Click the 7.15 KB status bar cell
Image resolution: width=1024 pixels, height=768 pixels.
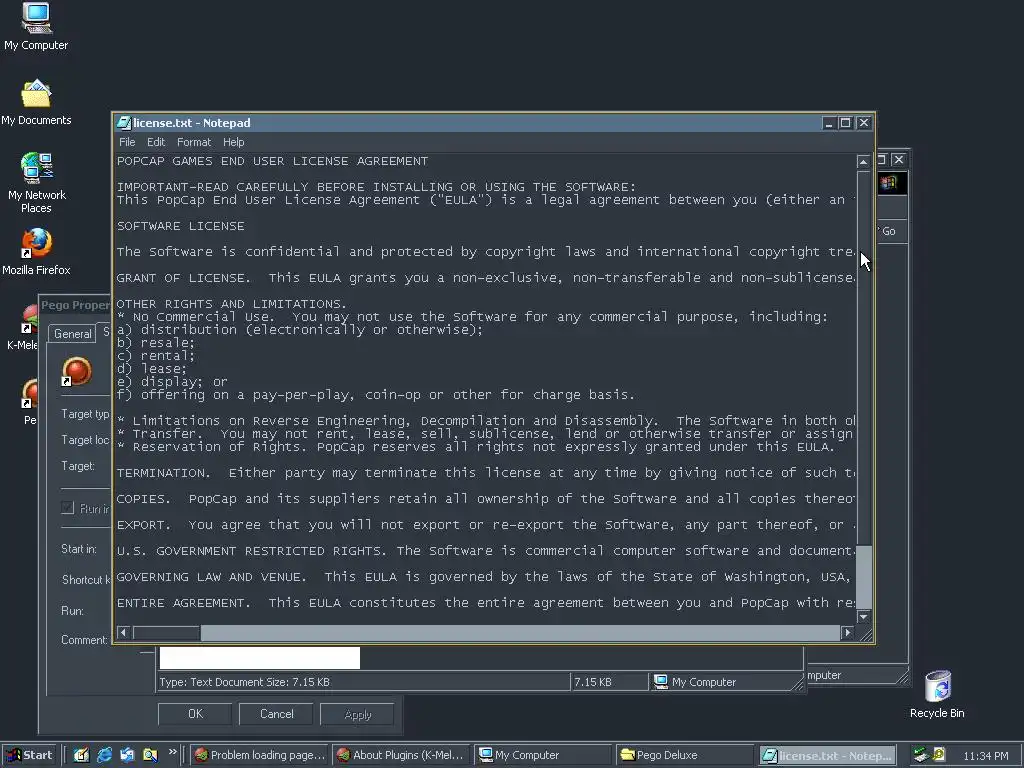pos(609,682)
